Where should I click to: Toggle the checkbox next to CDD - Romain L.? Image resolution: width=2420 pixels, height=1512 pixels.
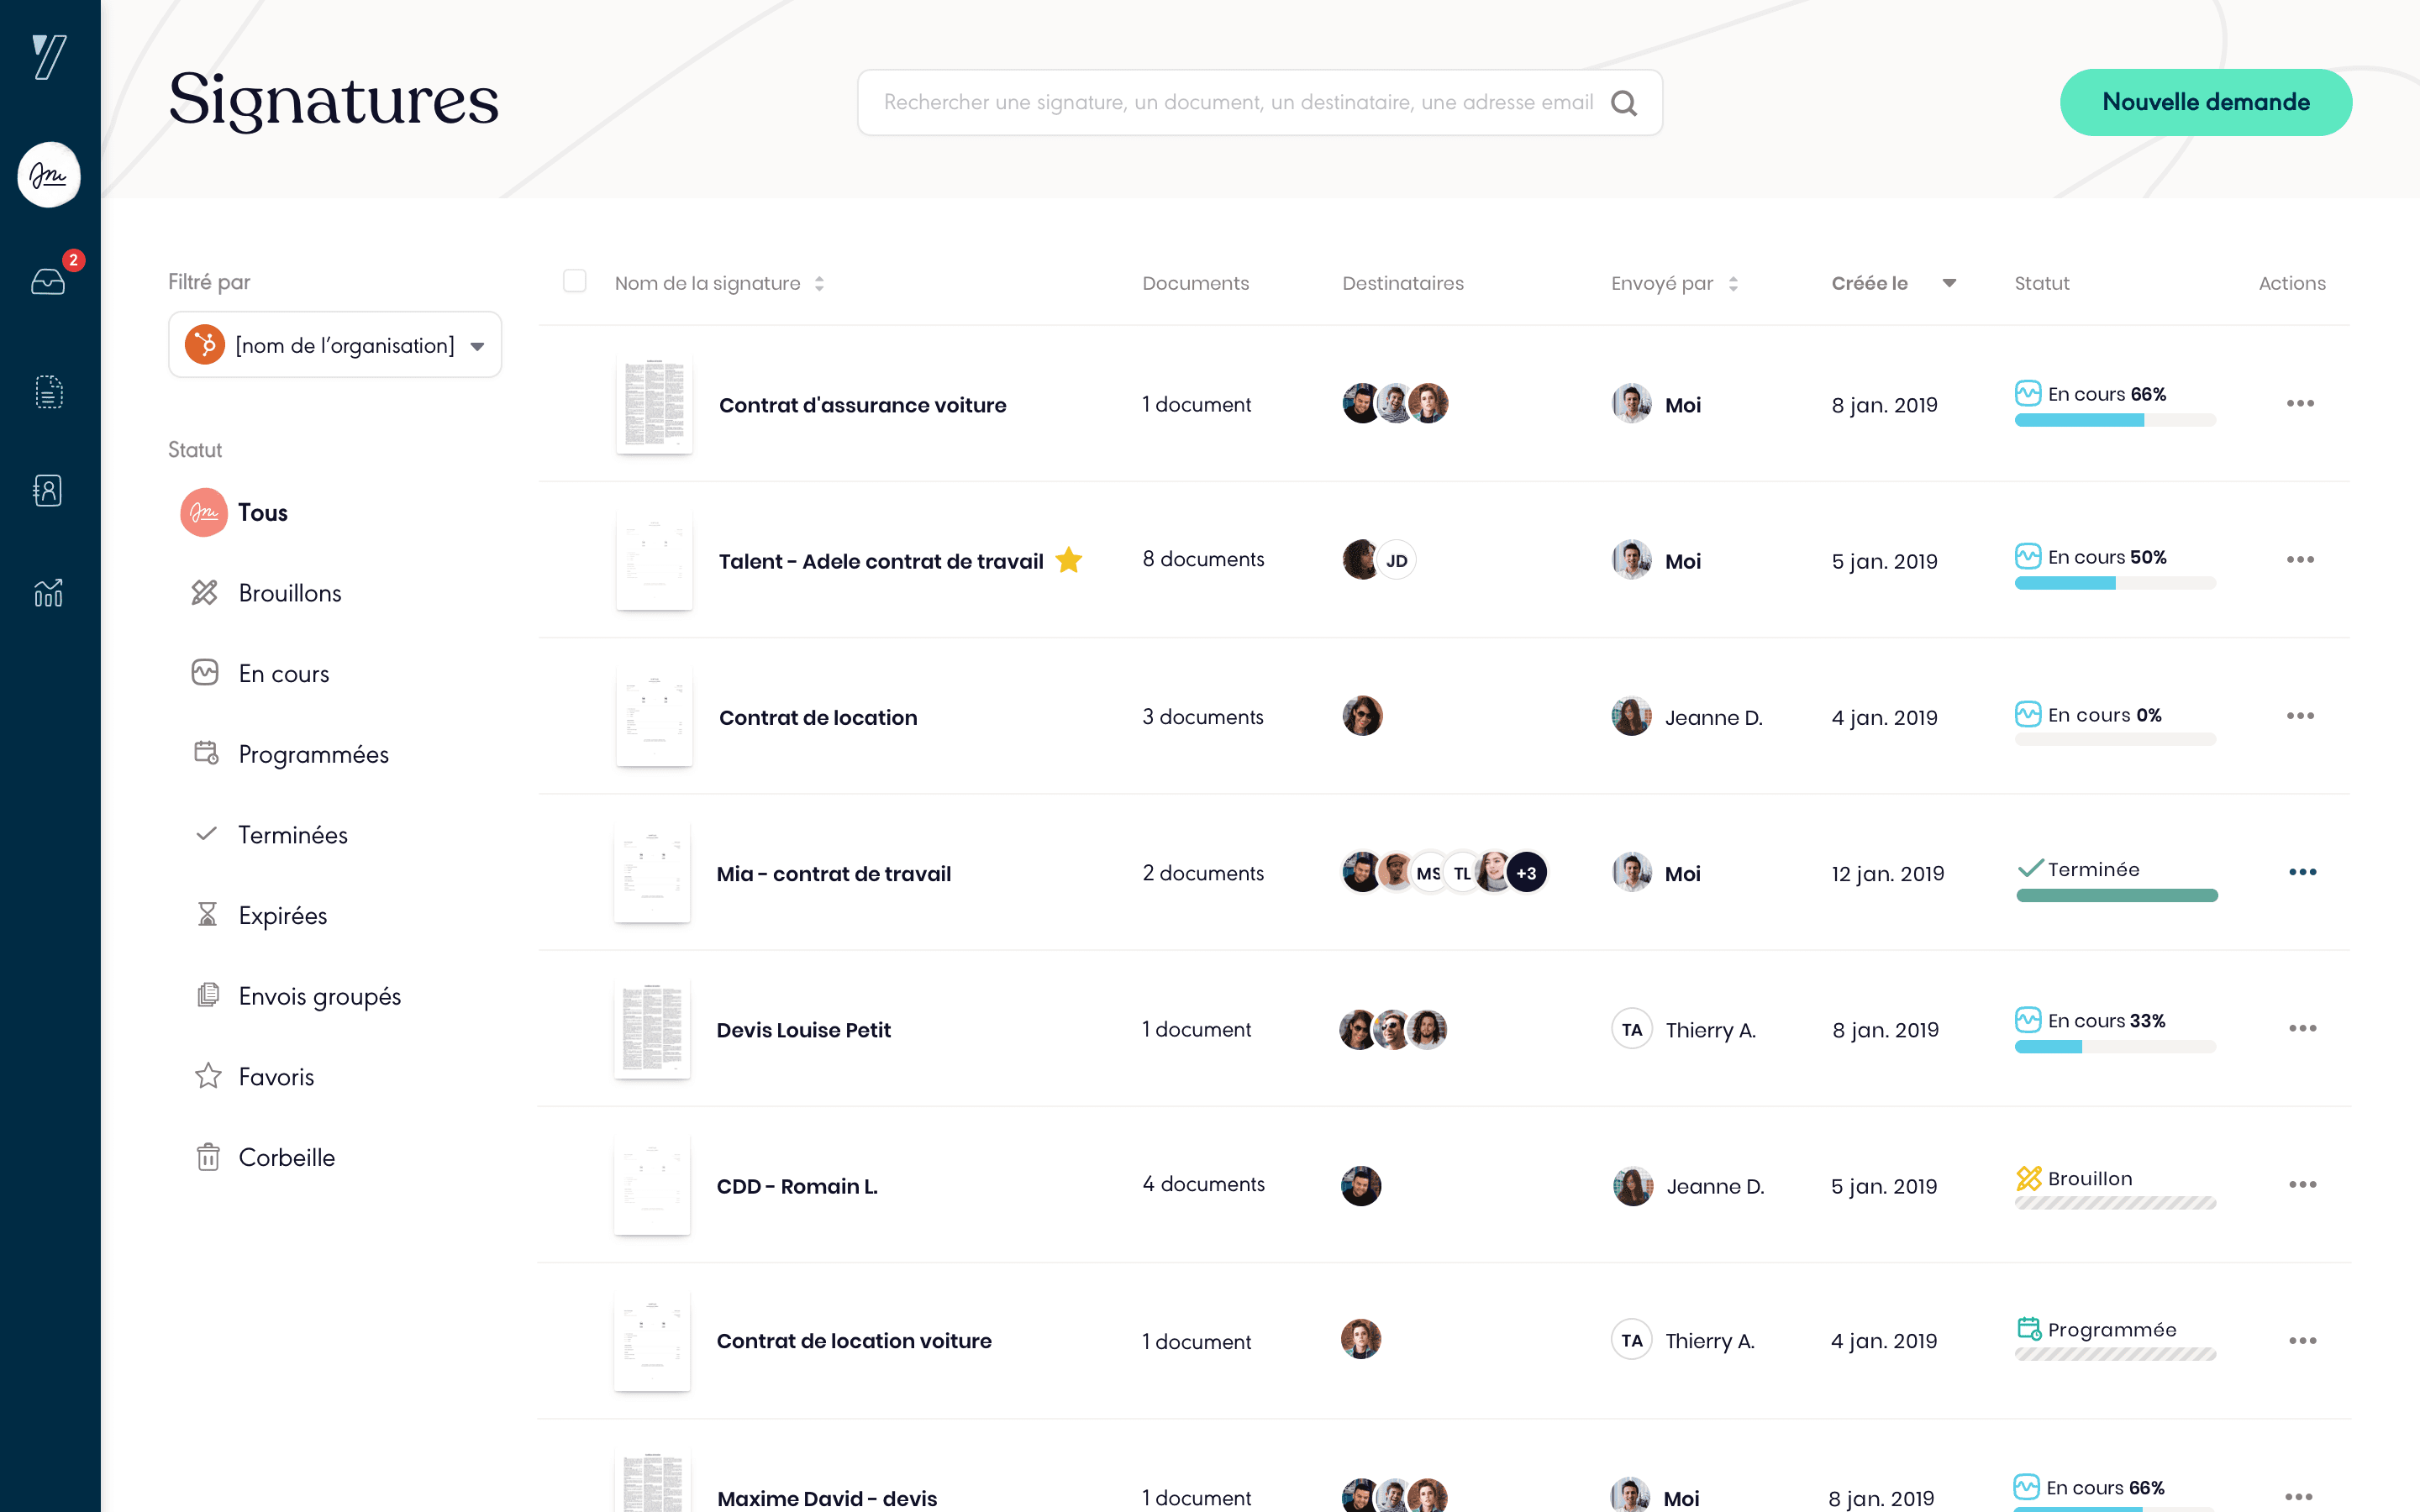pyautogui.click(x=573, y=1184)
